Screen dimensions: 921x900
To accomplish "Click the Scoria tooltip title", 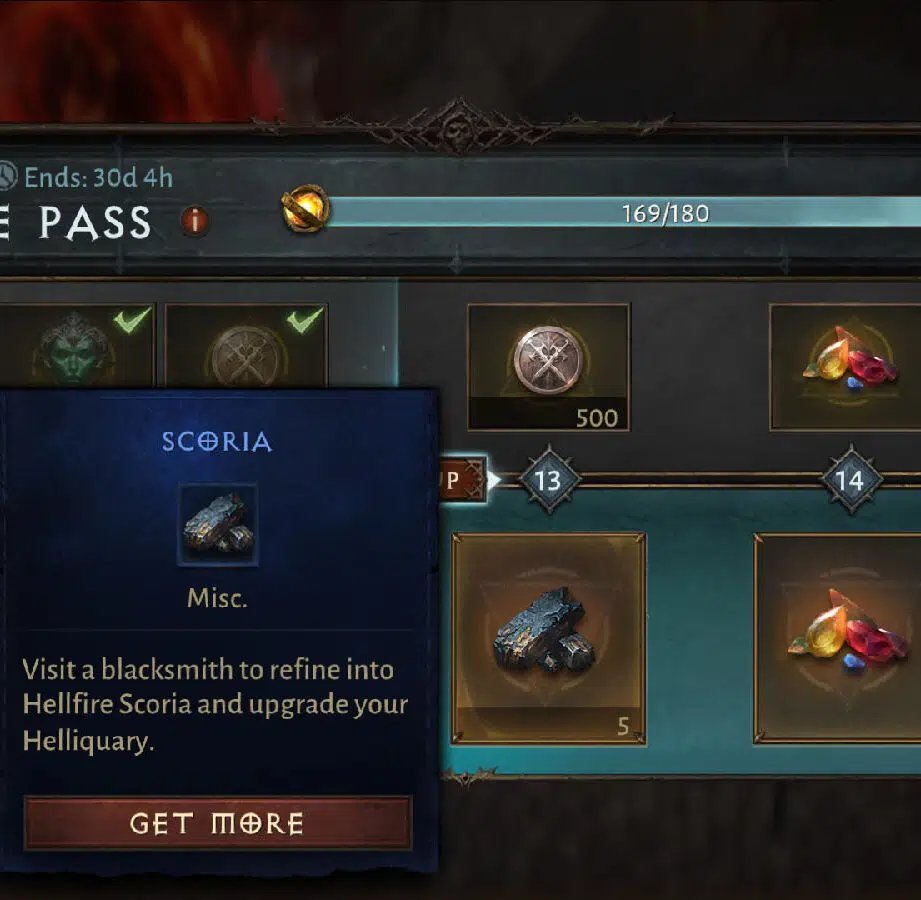I will (x=217, y=442).
